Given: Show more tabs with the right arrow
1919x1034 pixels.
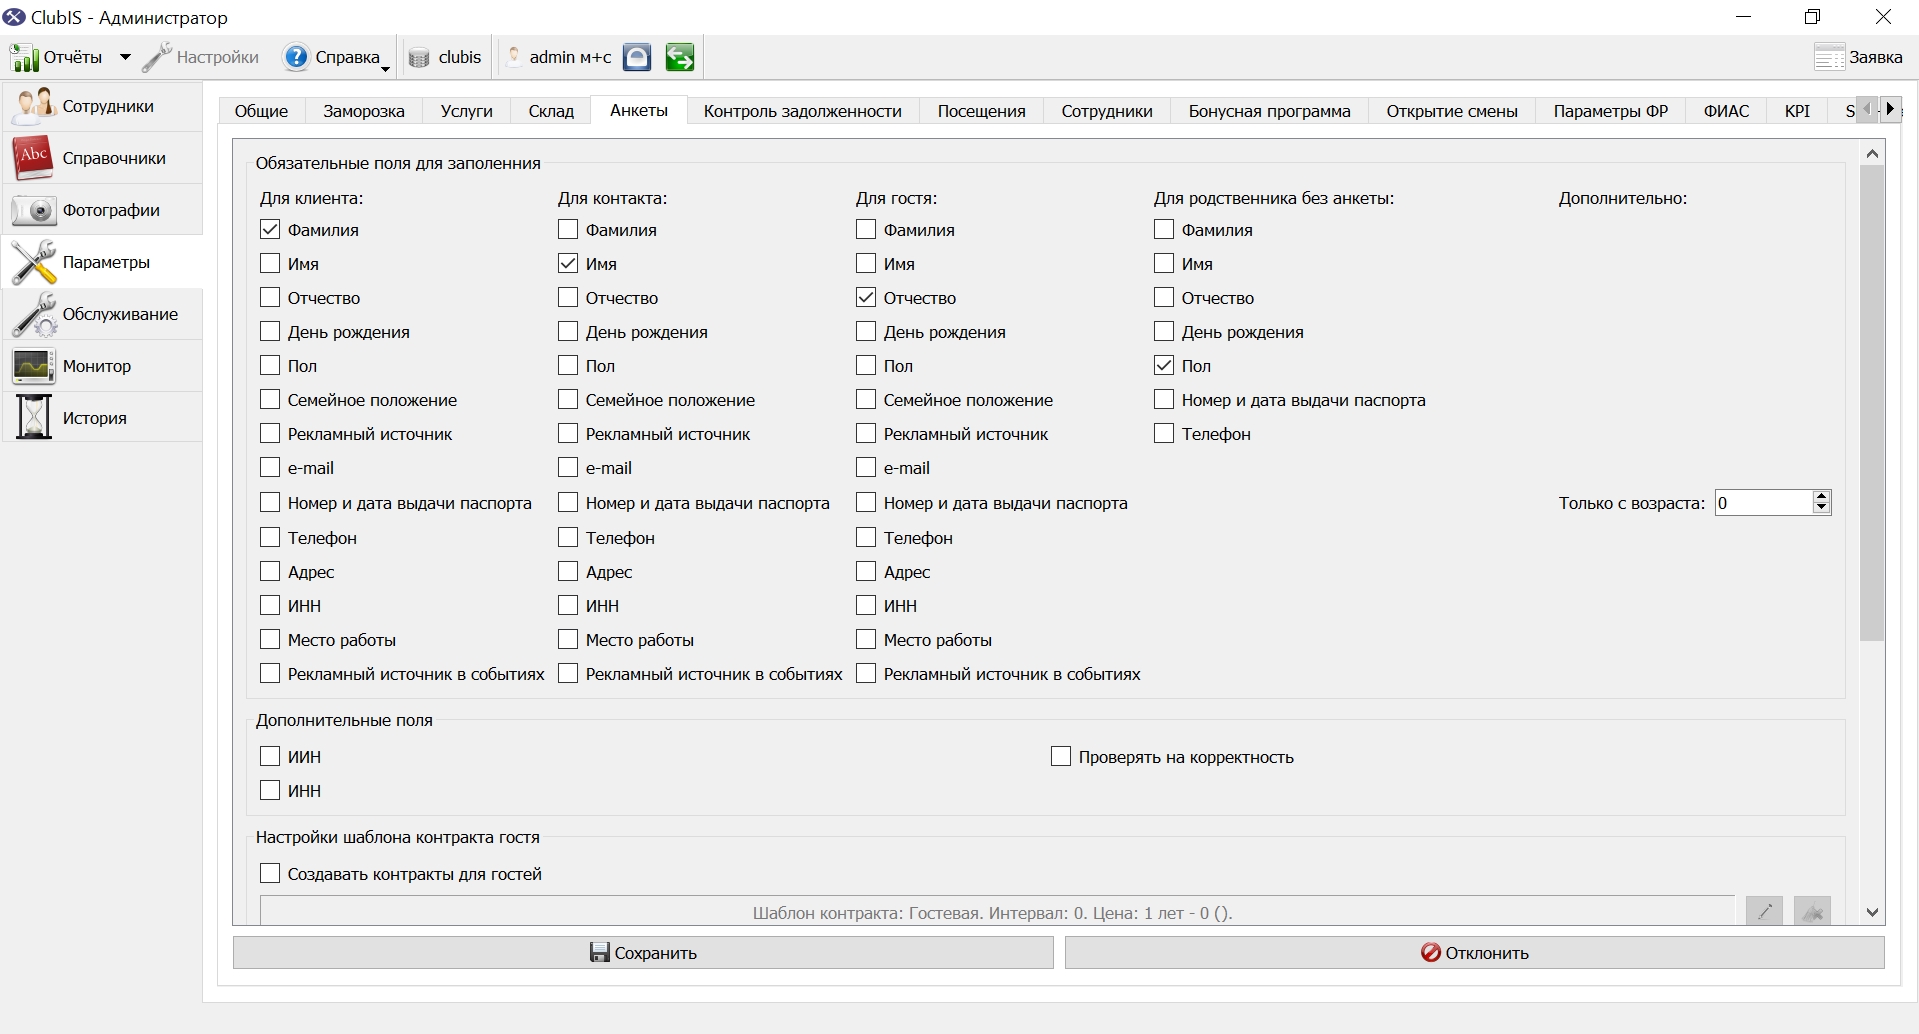Looking at the screenshot, I should (1890, 109).
